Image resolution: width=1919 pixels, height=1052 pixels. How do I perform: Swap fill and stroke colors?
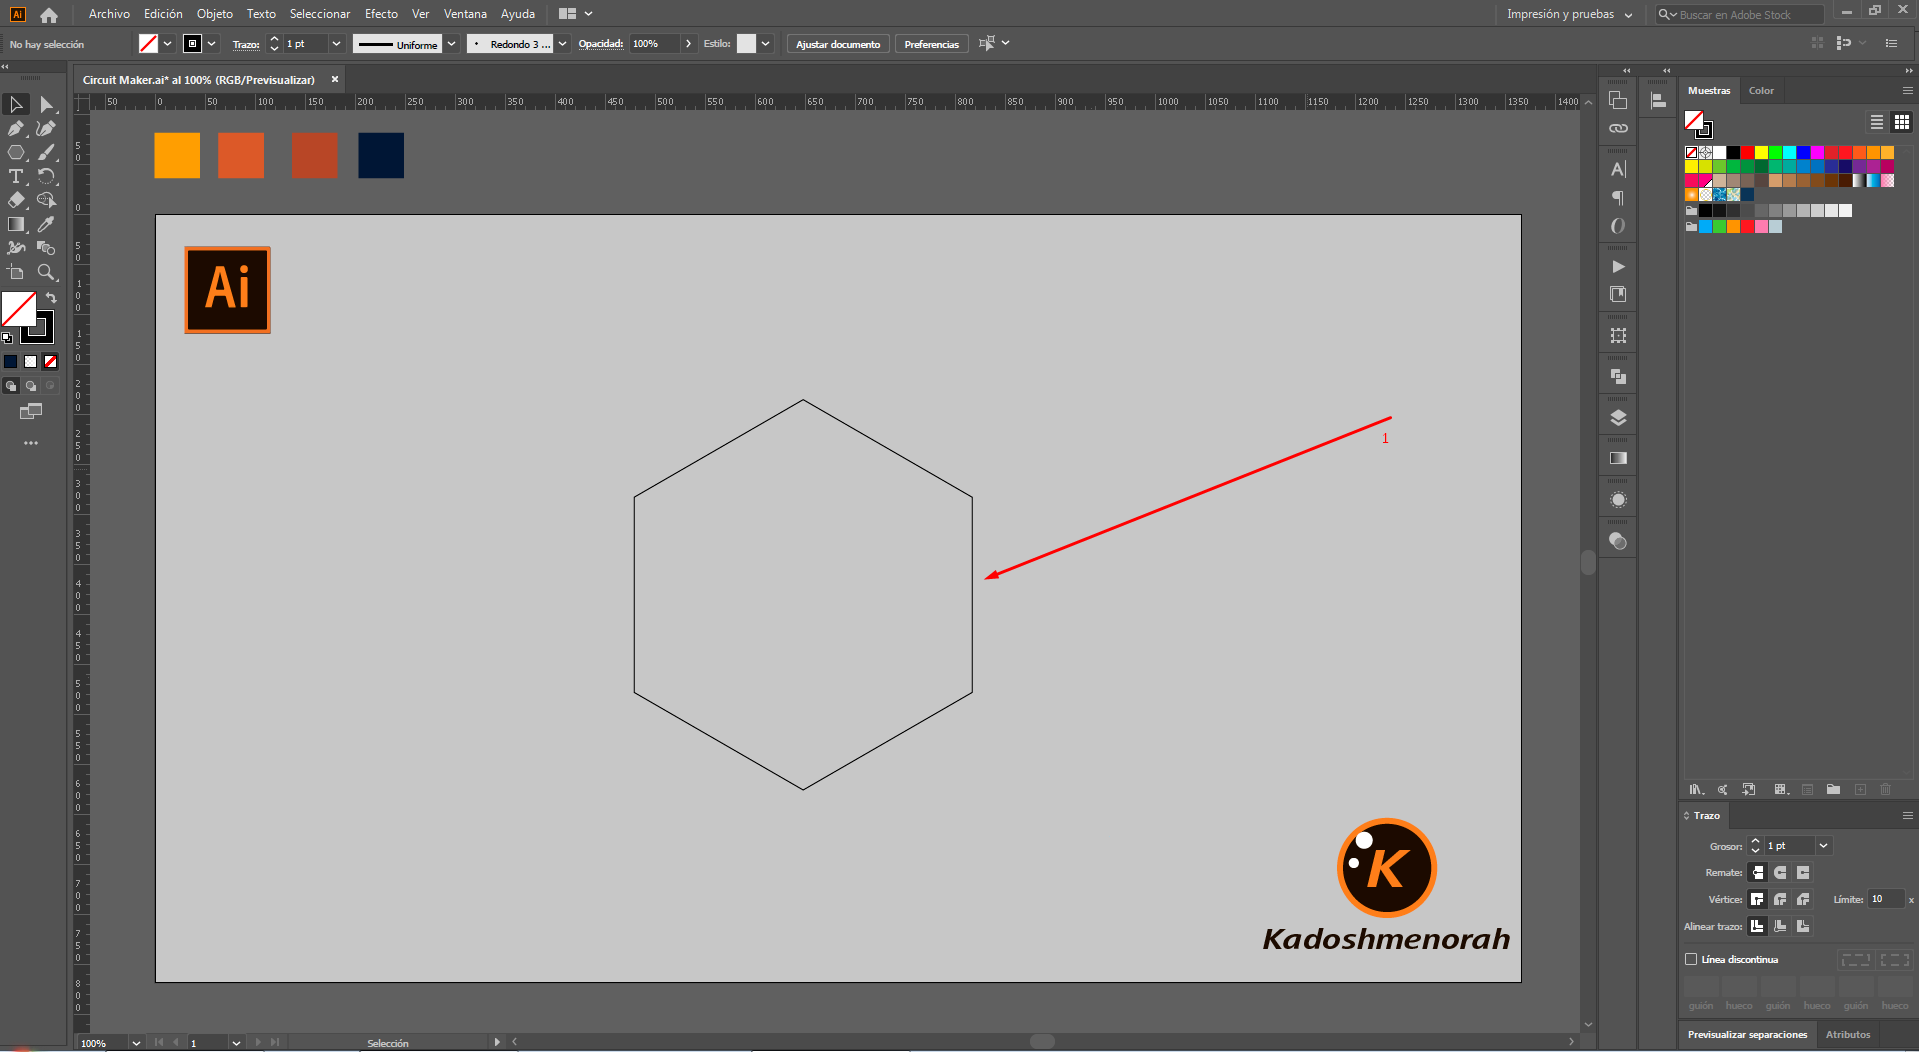(x=51, y=298)
